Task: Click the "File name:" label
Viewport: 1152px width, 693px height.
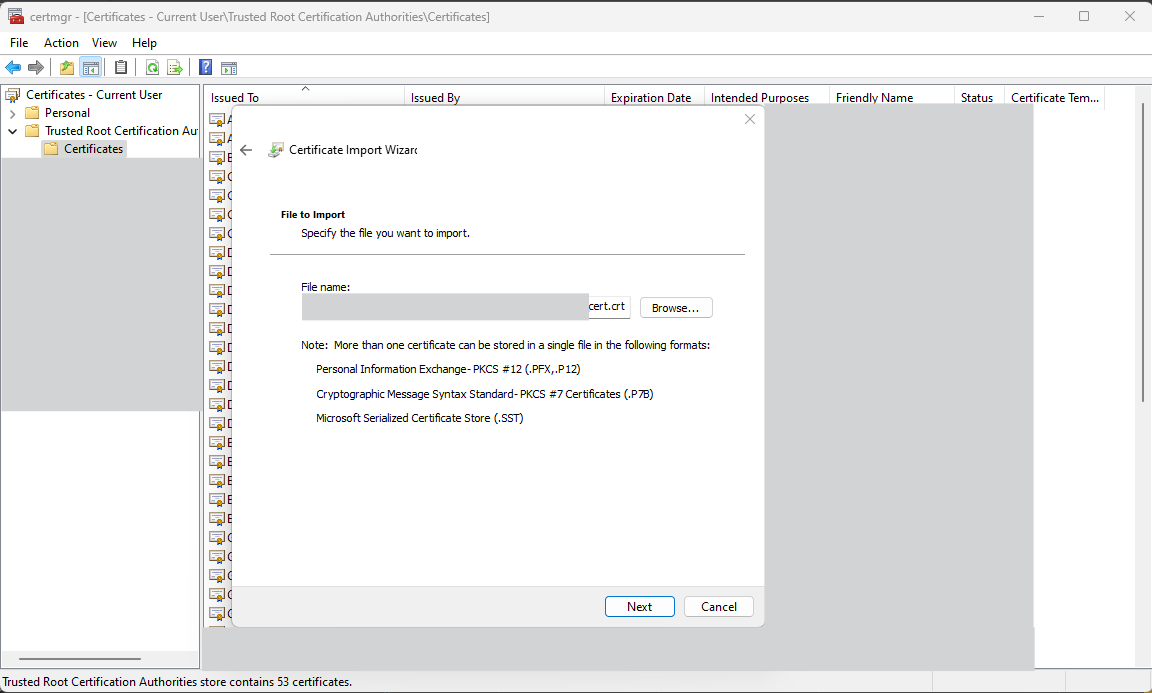Action: pos(325,287)
